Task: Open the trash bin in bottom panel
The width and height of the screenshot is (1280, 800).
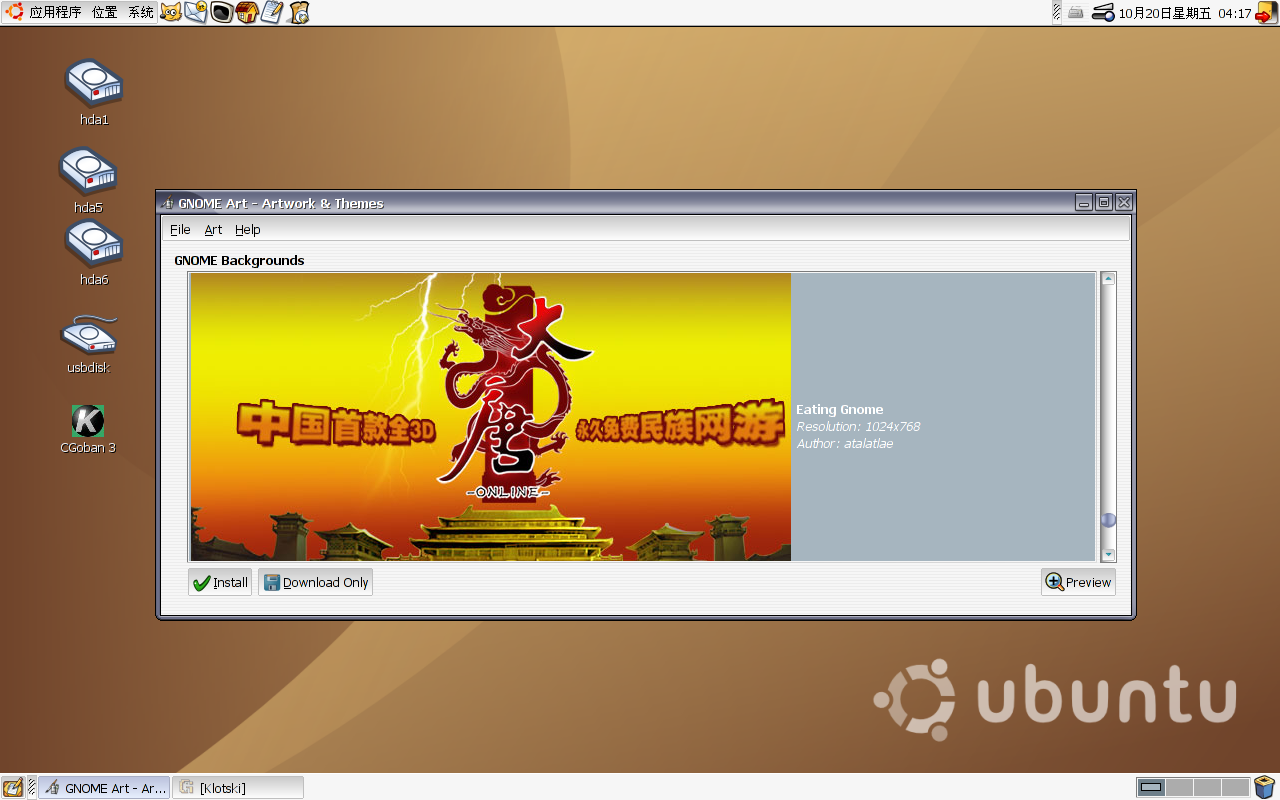Action: coord(1265,787)
